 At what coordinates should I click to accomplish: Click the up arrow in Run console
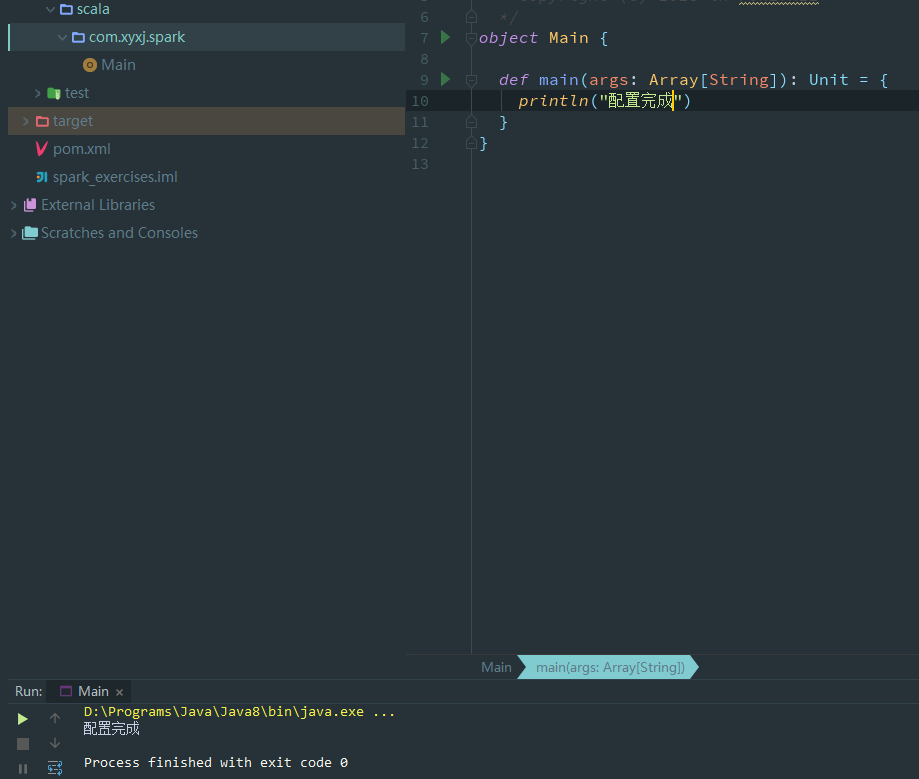pos(55,719)
